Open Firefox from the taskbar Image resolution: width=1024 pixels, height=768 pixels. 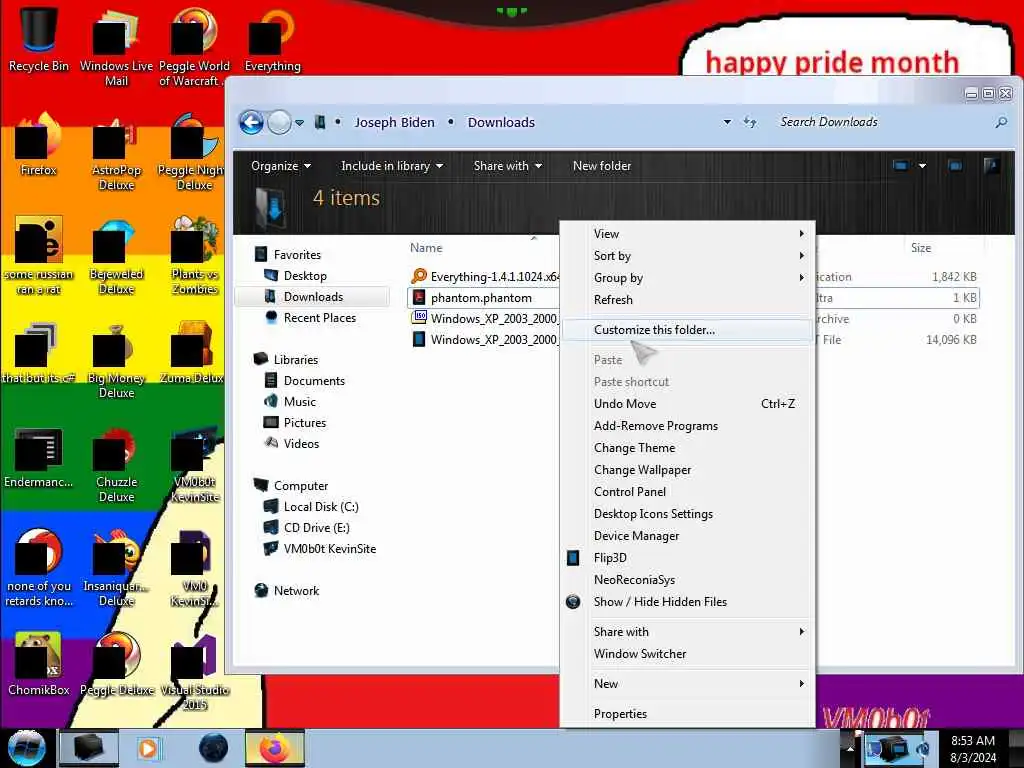pyautogui.click(x=275, y=748)
